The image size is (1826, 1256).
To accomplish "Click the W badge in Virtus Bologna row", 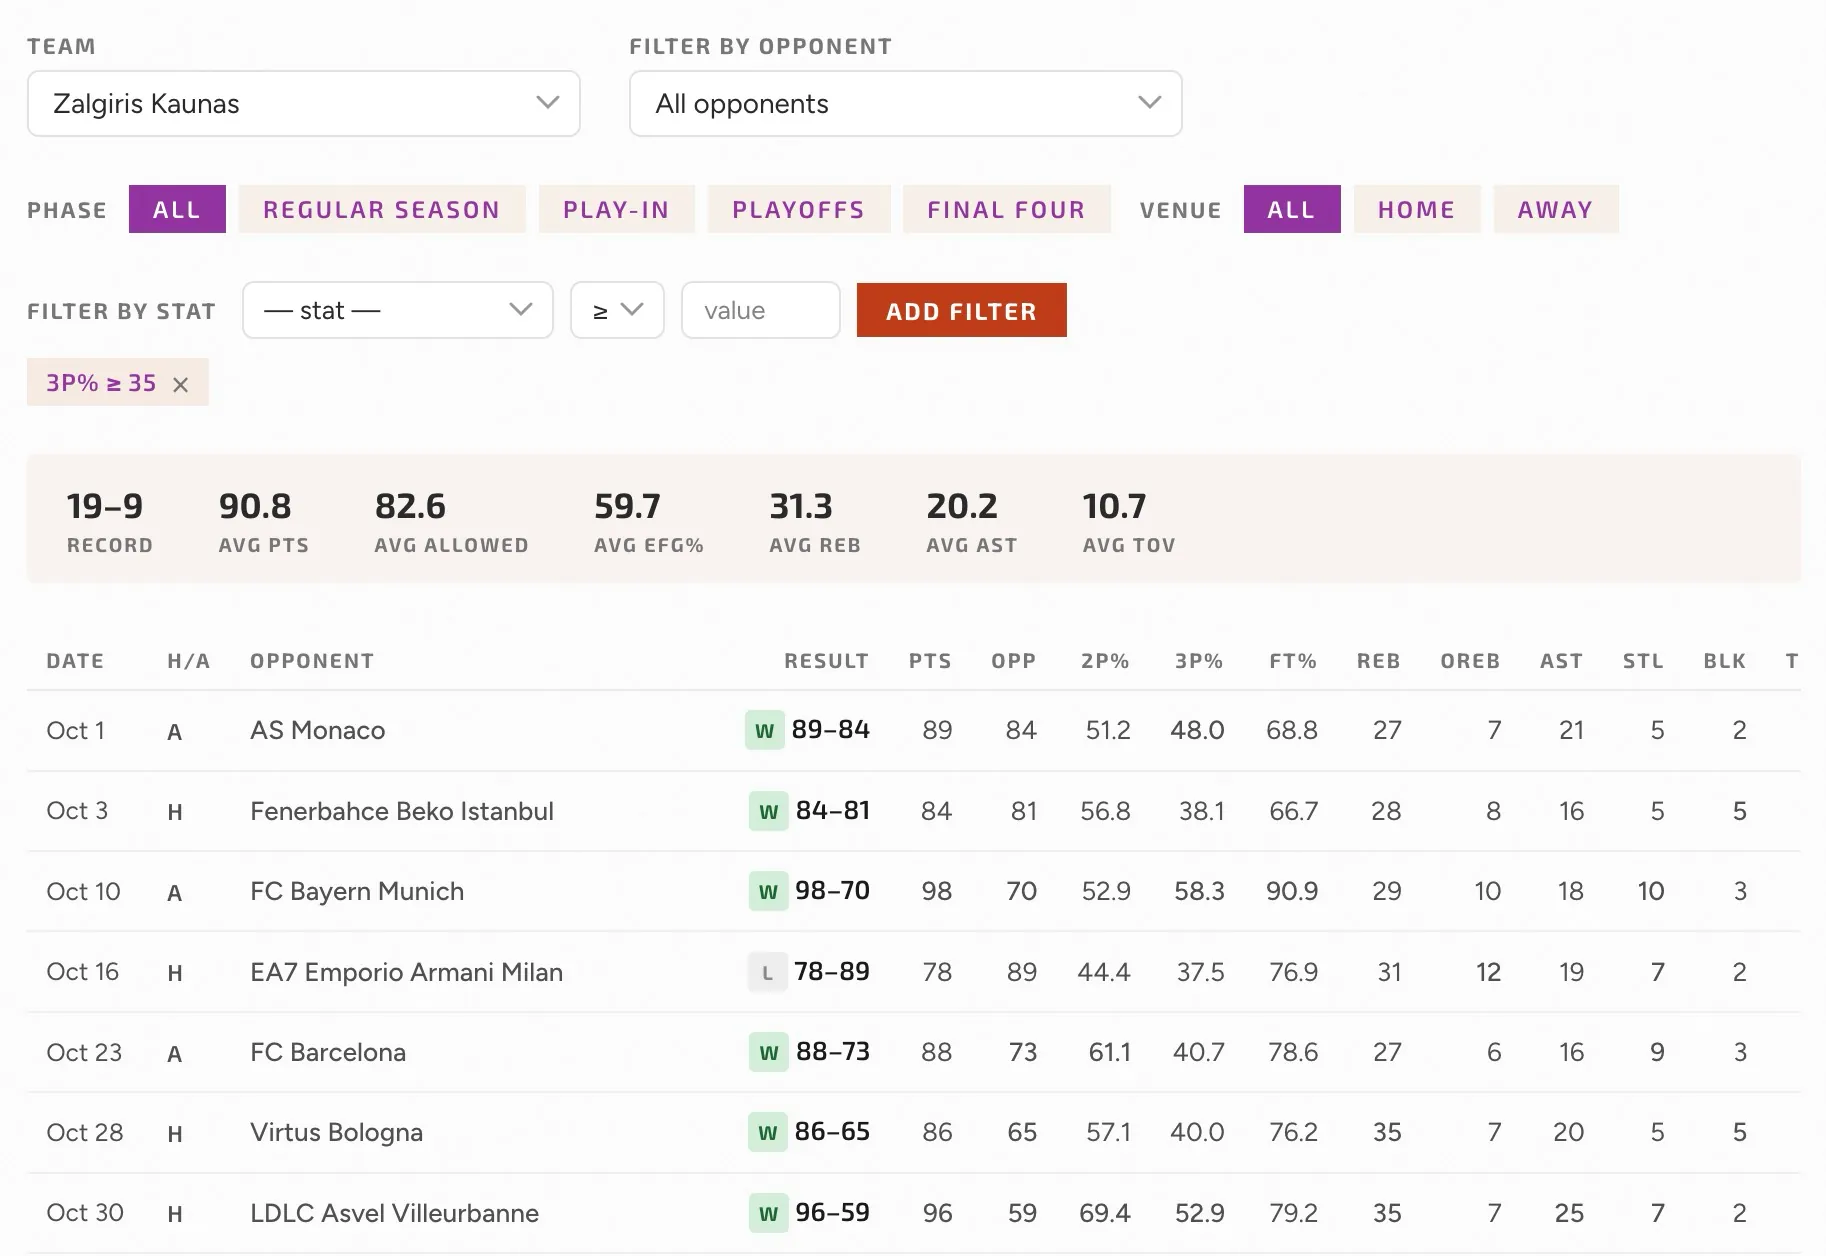I will point(767,1132).
